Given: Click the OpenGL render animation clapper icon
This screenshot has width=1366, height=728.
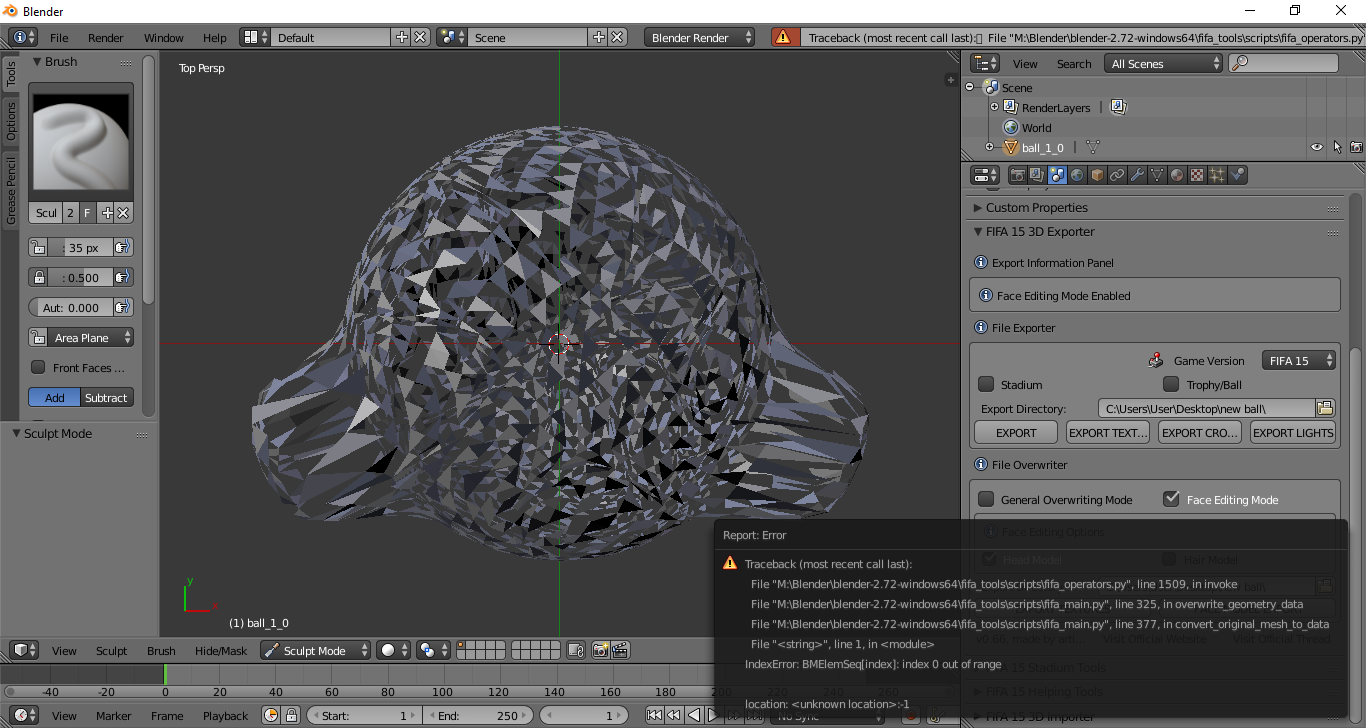Looking at the screenshot, I should tap(619, 650).
